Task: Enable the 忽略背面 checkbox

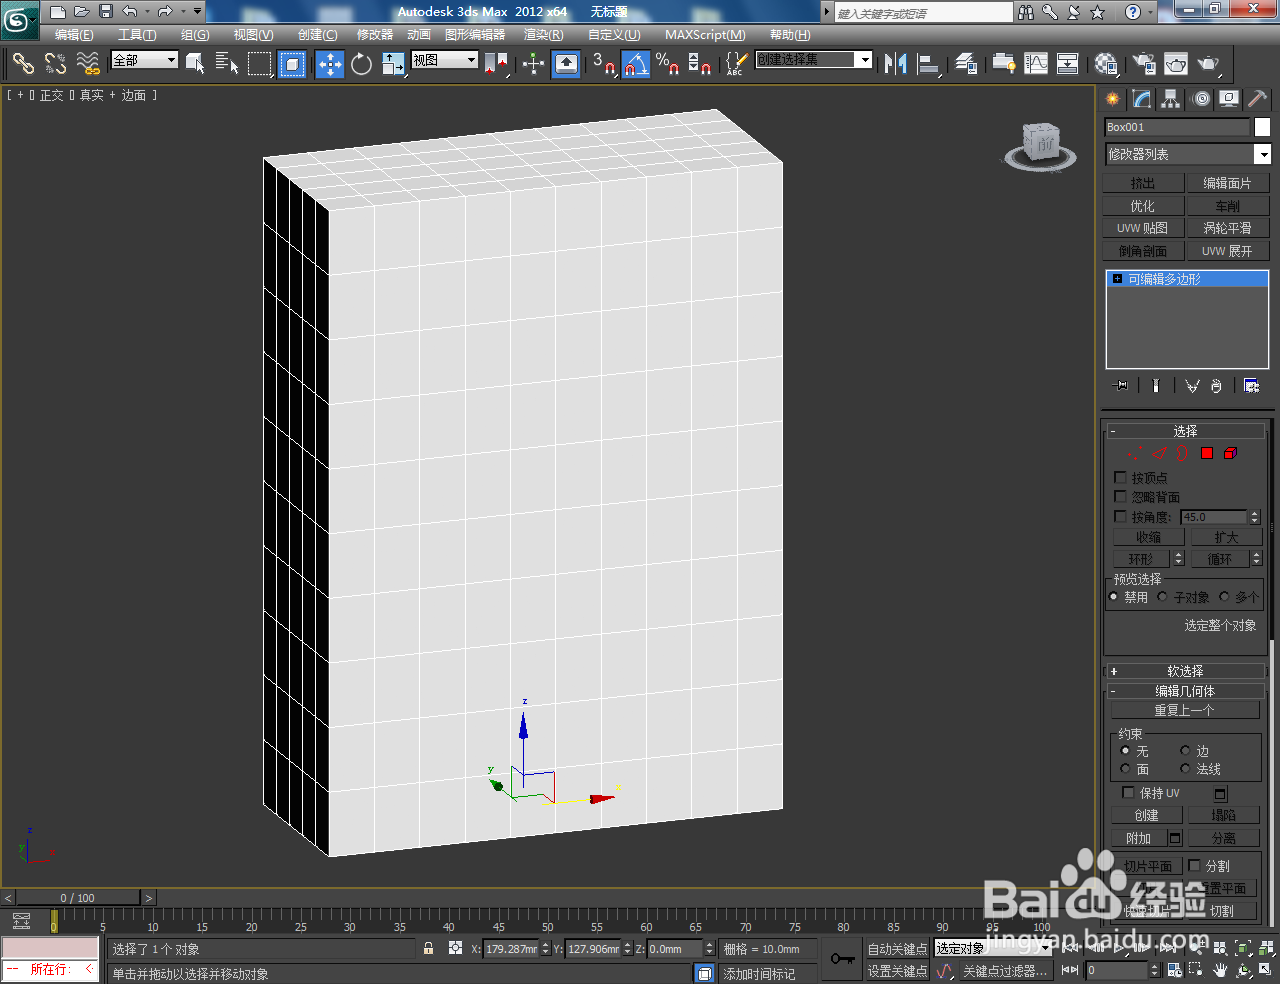Action: coord(1120,496)
